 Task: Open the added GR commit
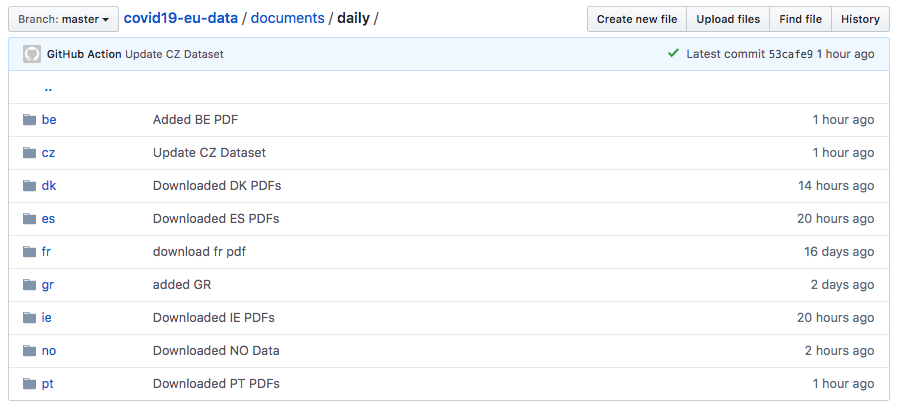(x=181, y=284)
